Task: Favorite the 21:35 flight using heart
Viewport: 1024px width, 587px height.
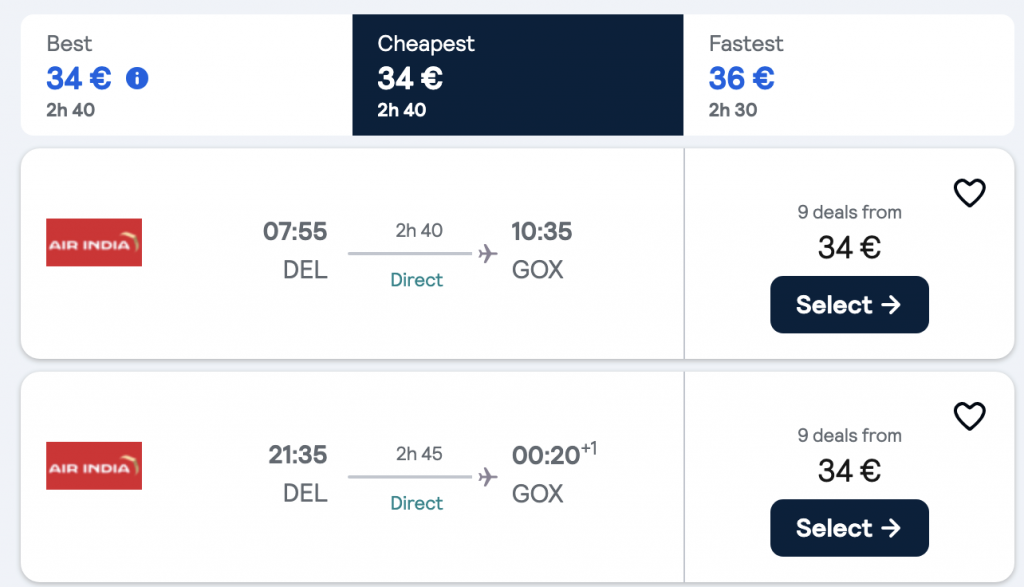Action: pyautogui.click(x=969, y=416)
